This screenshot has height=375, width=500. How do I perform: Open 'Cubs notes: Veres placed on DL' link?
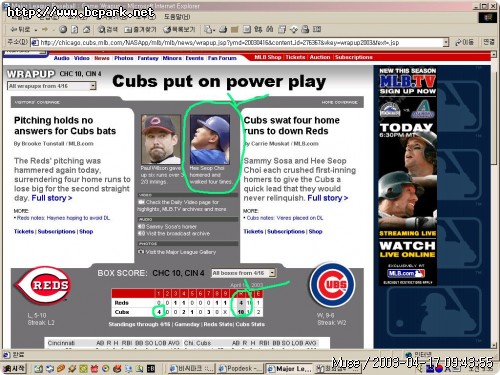(x=285, y=218)
